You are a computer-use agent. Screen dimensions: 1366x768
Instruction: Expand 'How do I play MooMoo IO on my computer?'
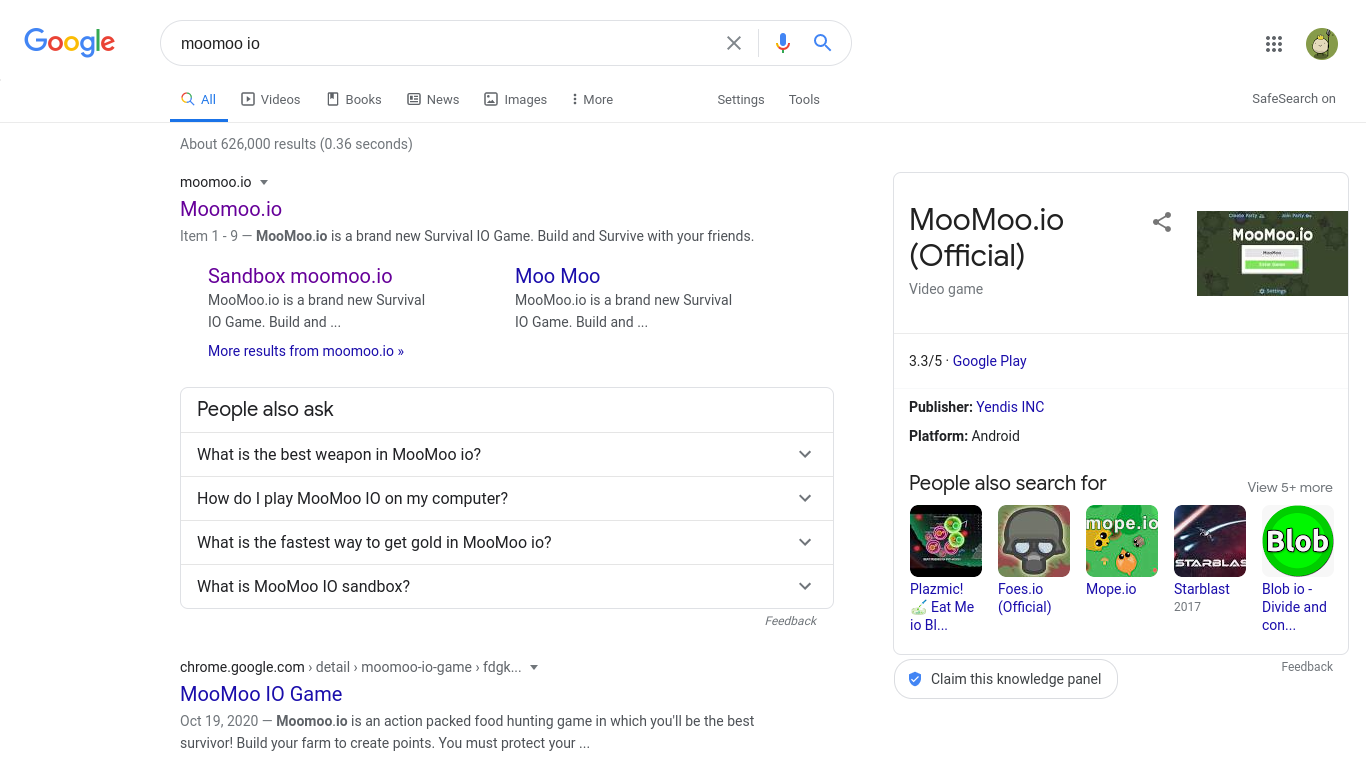point(507,498)
